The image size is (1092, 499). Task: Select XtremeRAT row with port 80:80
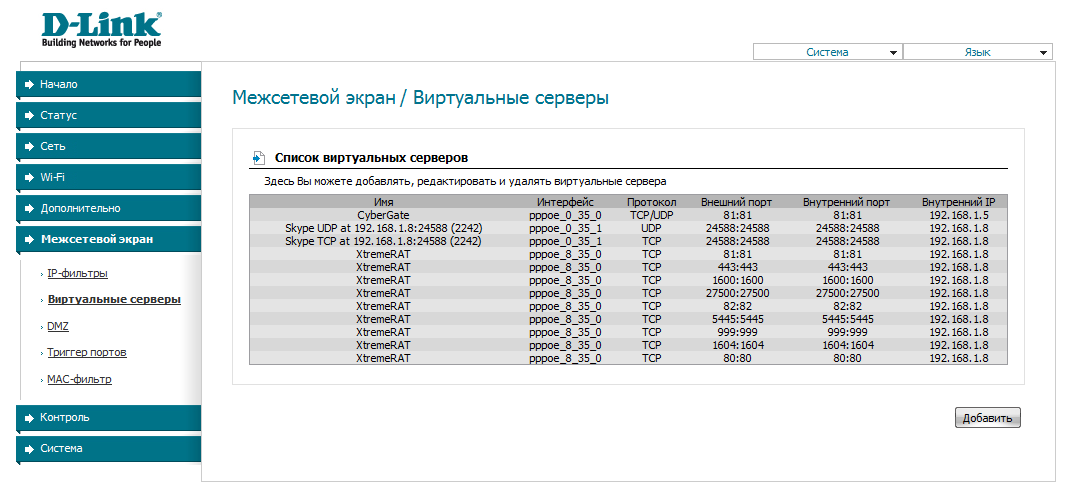(628, 358)
